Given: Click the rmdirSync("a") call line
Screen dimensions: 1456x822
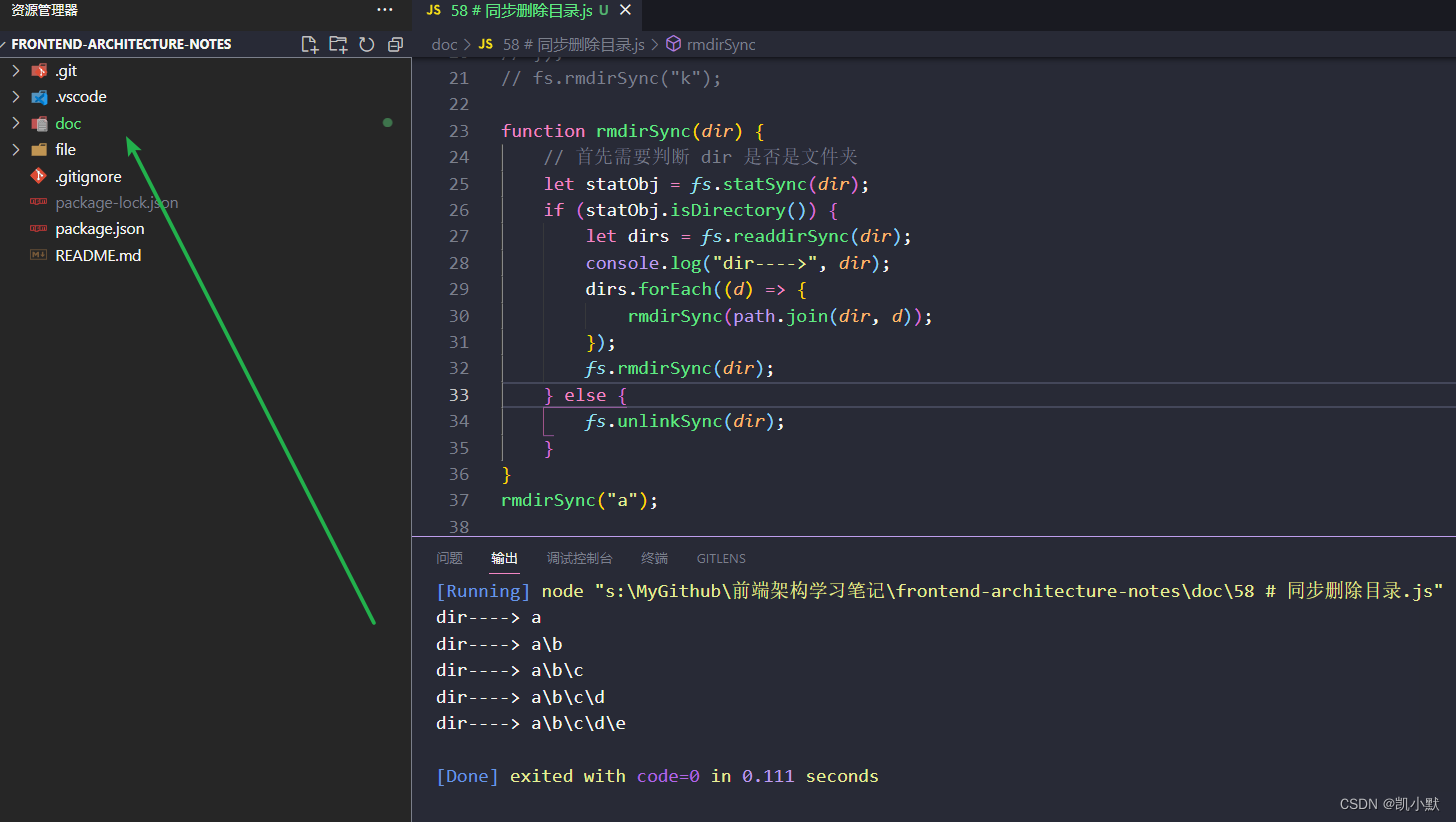Looking at the screenshot, I should [580, 500].
